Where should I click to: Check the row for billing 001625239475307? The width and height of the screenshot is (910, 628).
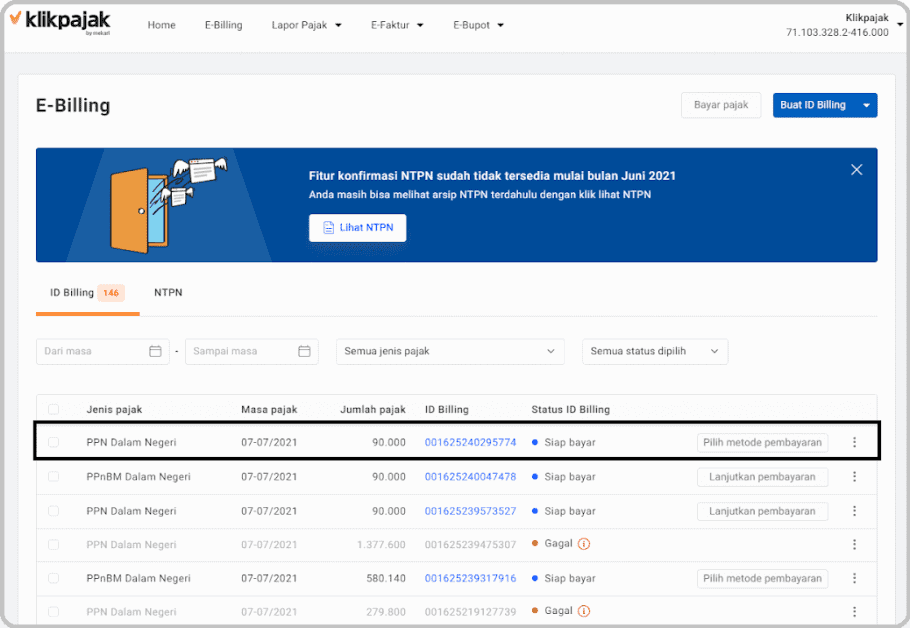pyautogui.click(x=53, y=544)
